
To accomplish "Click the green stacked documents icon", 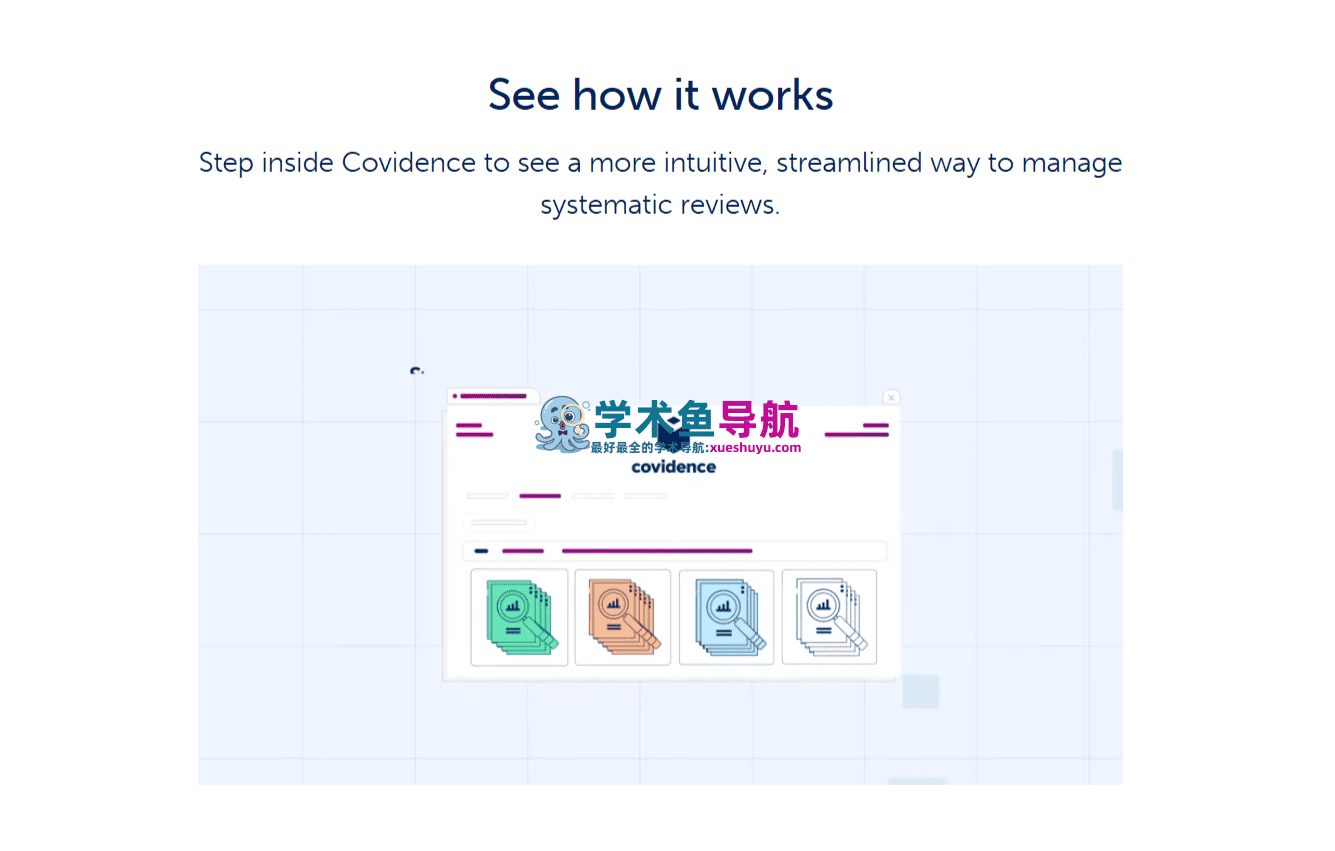I will coord(520,617).
